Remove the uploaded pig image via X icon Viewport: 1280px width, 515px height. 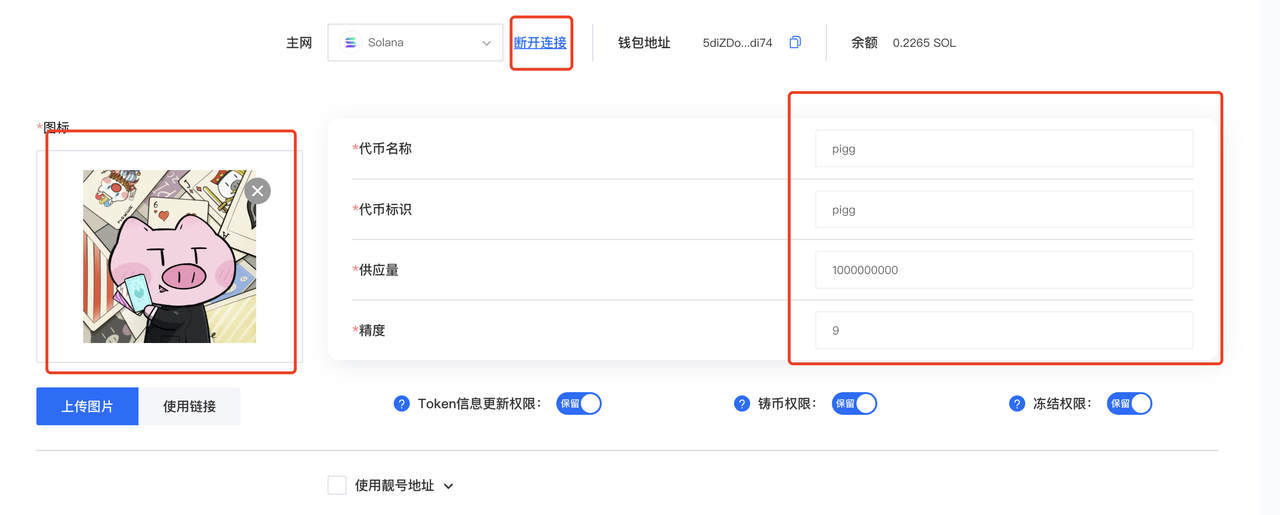[x=257, y=190]
